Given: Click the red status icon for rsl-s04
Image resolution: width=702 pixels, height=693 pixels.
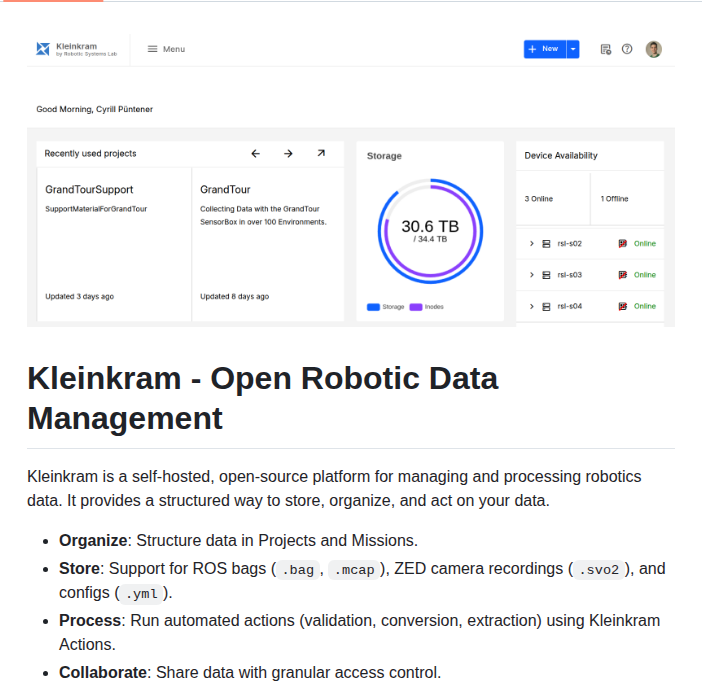Looking at the screenshot, I should (x=622, y=306).
